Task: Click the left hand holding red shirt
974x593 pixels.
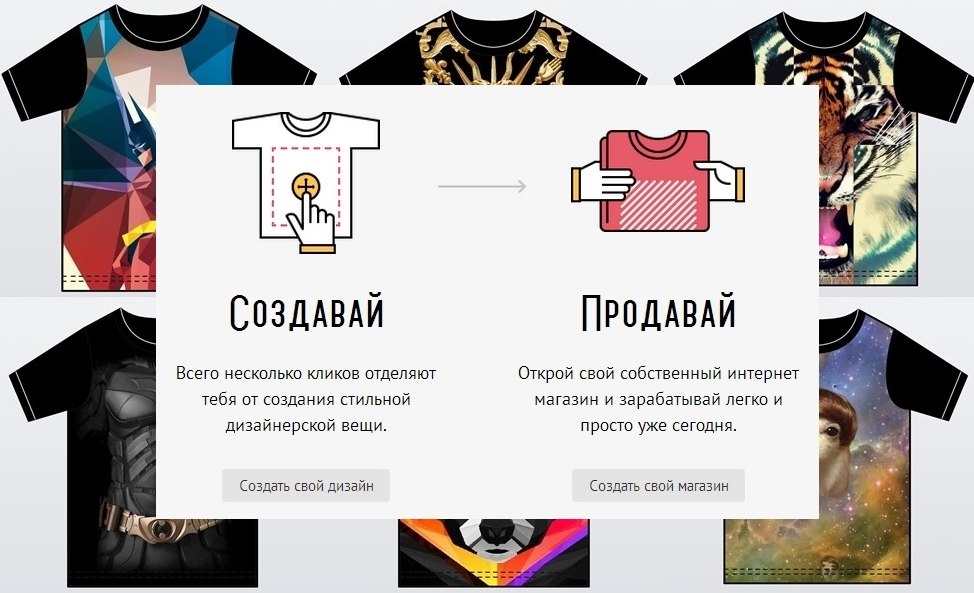Action: click(x=601, y=182)
